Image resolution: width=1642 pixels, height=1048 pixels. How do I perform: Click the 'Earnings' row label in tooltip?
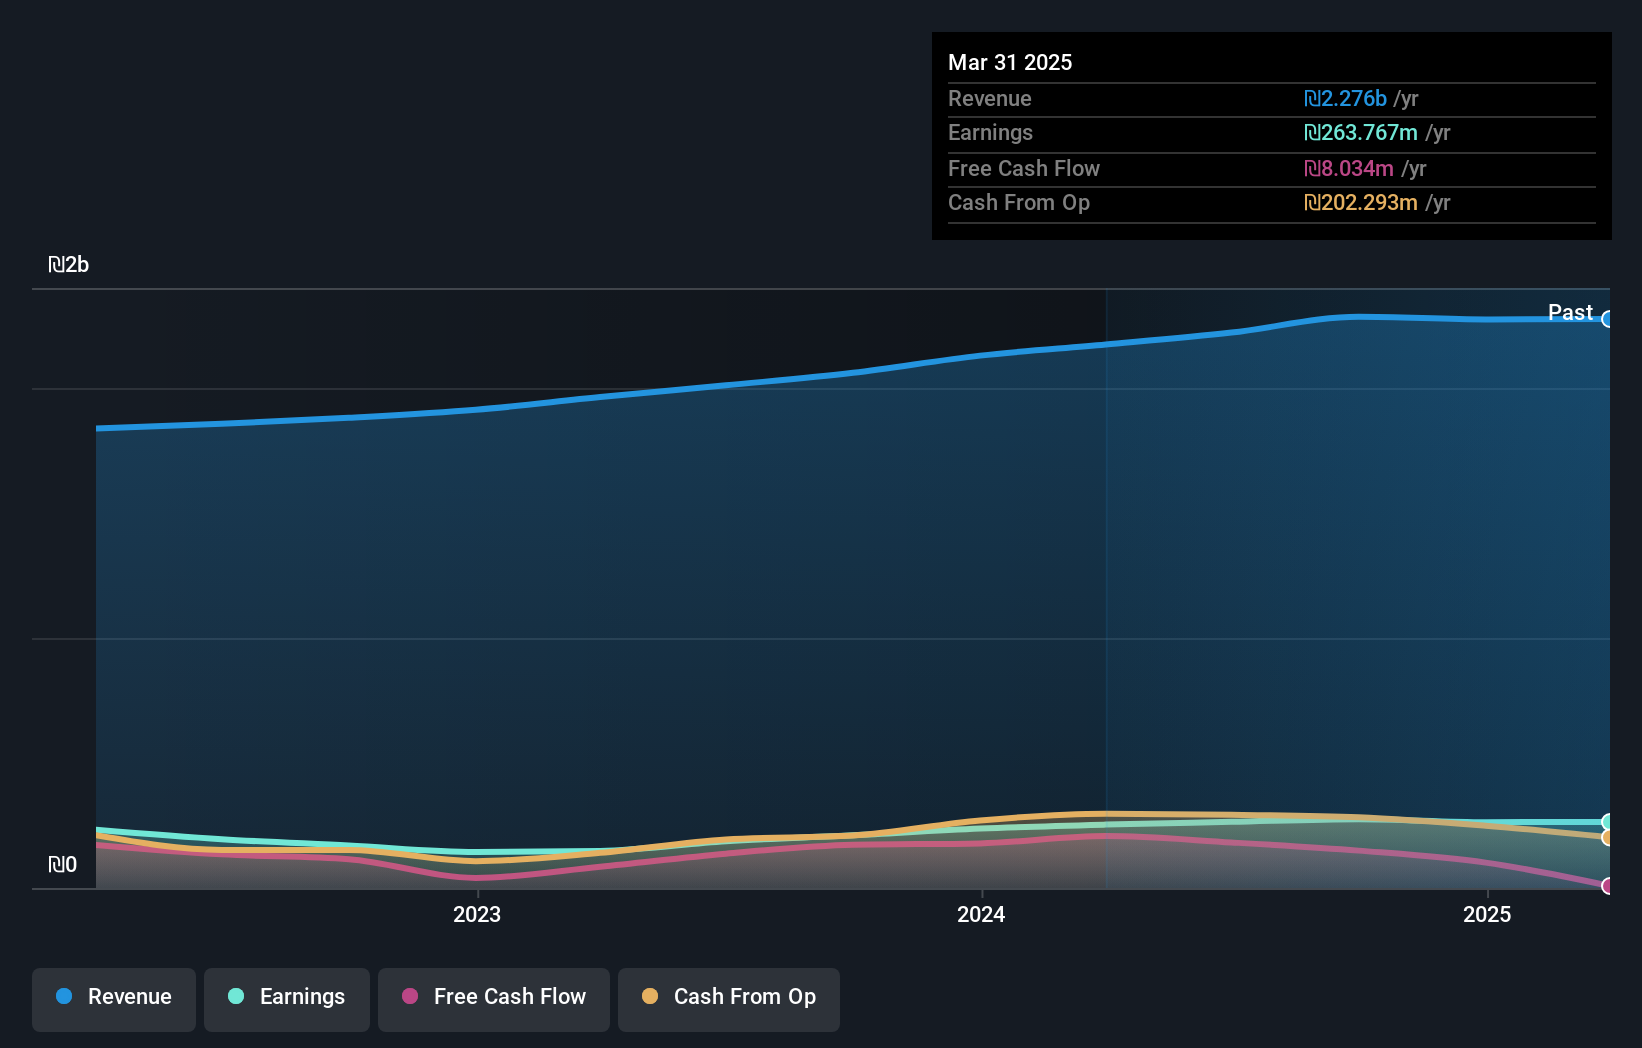[991, 132]
